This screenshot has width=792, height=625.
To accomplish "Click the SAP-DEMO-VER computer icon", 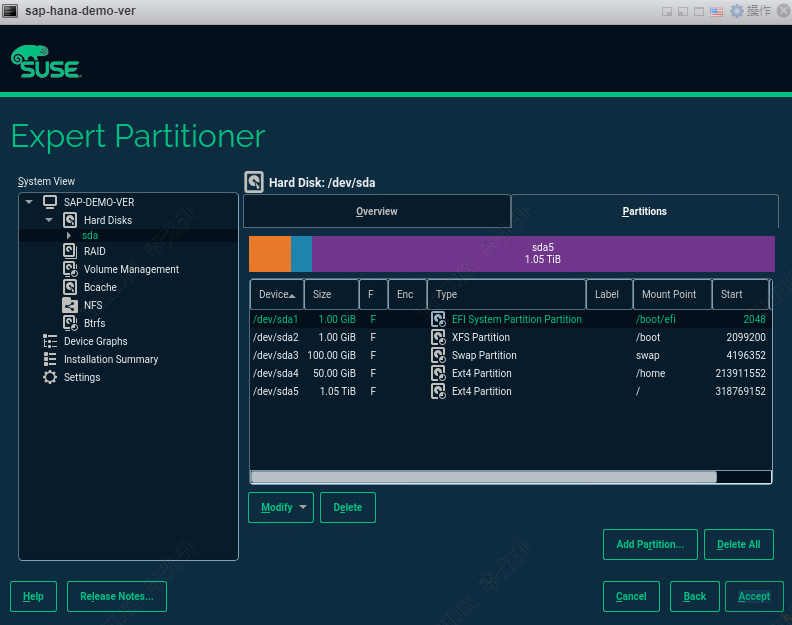I will click(50, 202).
